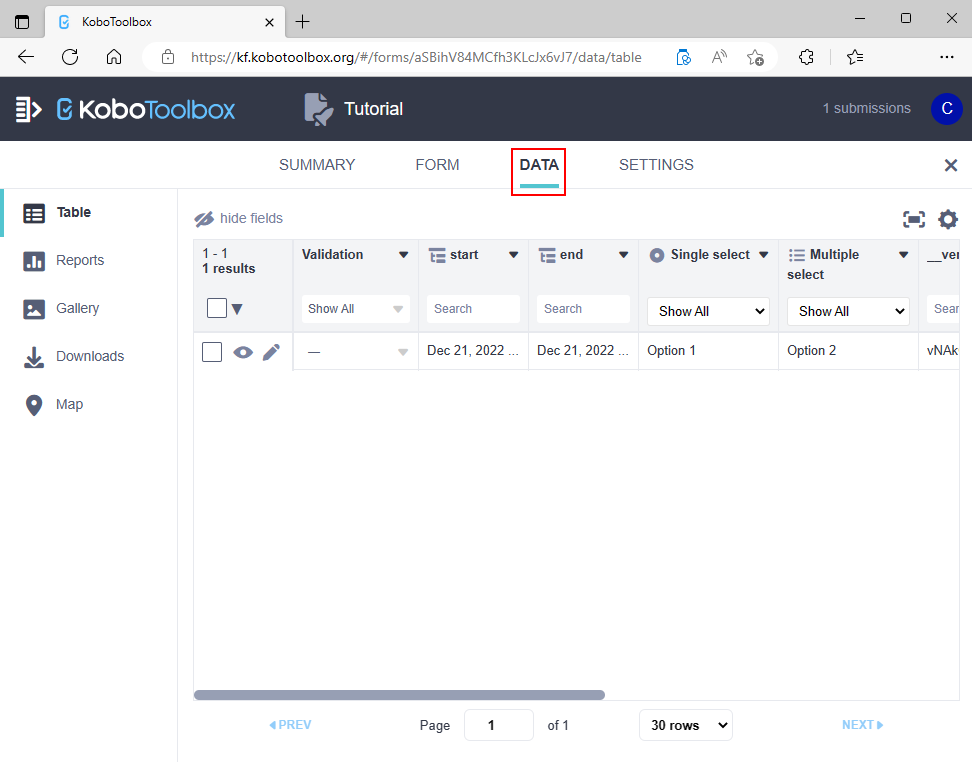Screen dimensions: 972x762
Task: Open table display settings gear
Action: (x=947, y=220)
